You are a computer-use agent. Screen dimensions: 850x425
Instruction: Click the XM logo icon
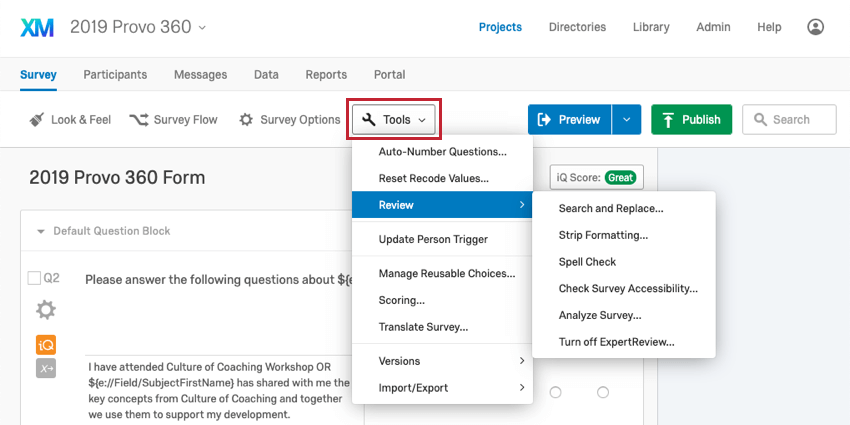pyautogui.click(x=38, y=27)
